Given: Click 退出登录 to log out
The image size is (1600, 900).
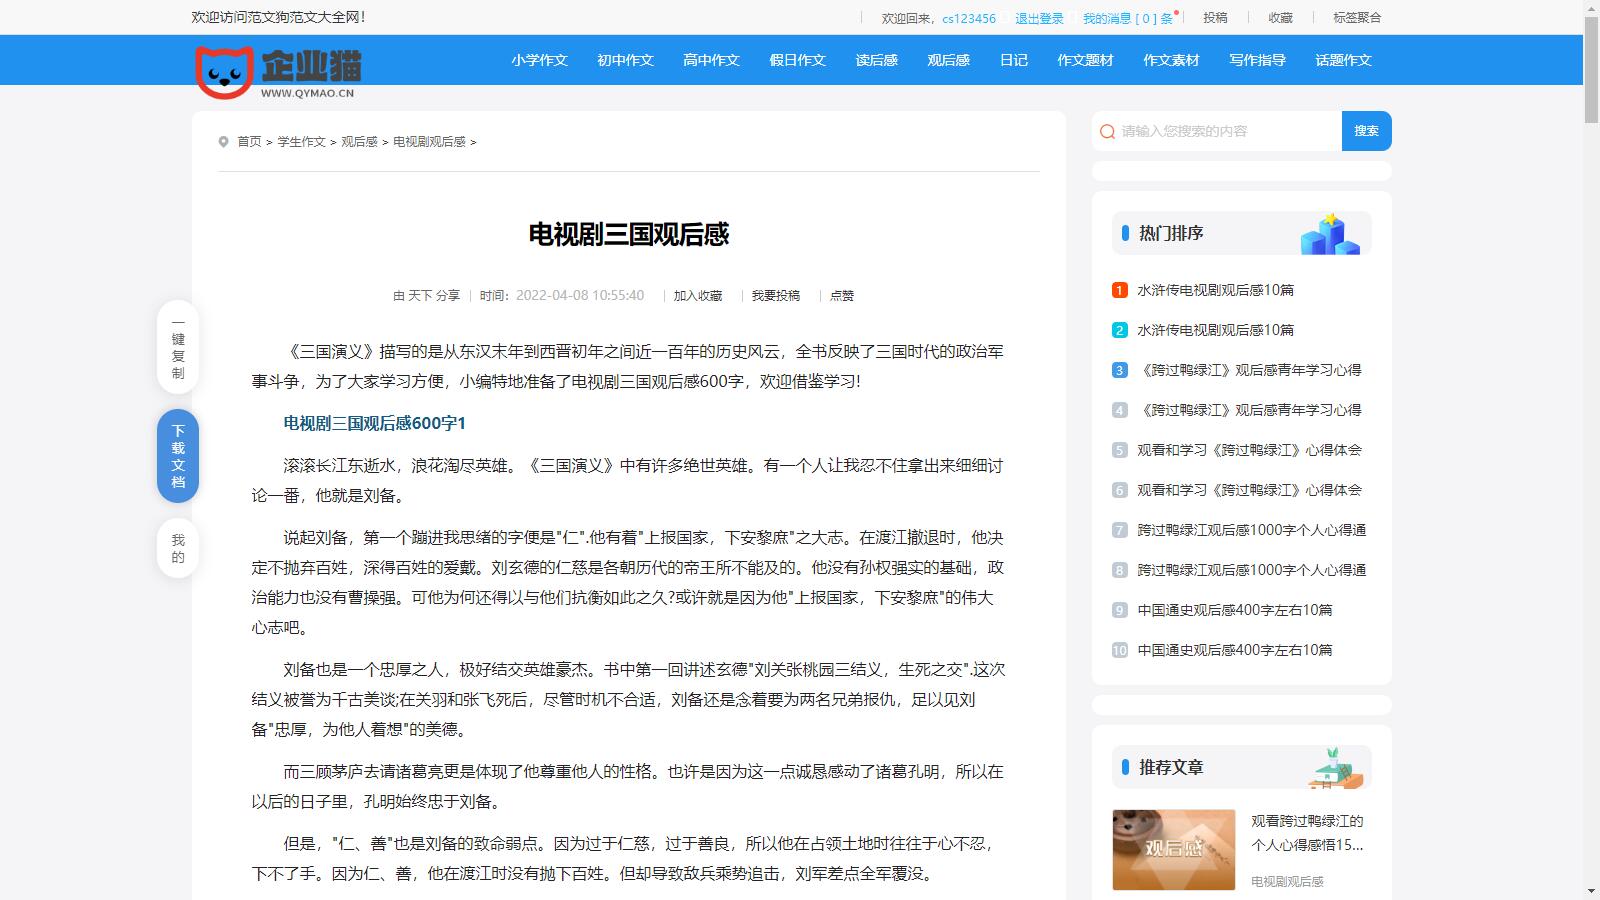Looking at the screenshot, I should click(x=1038, y=17).
